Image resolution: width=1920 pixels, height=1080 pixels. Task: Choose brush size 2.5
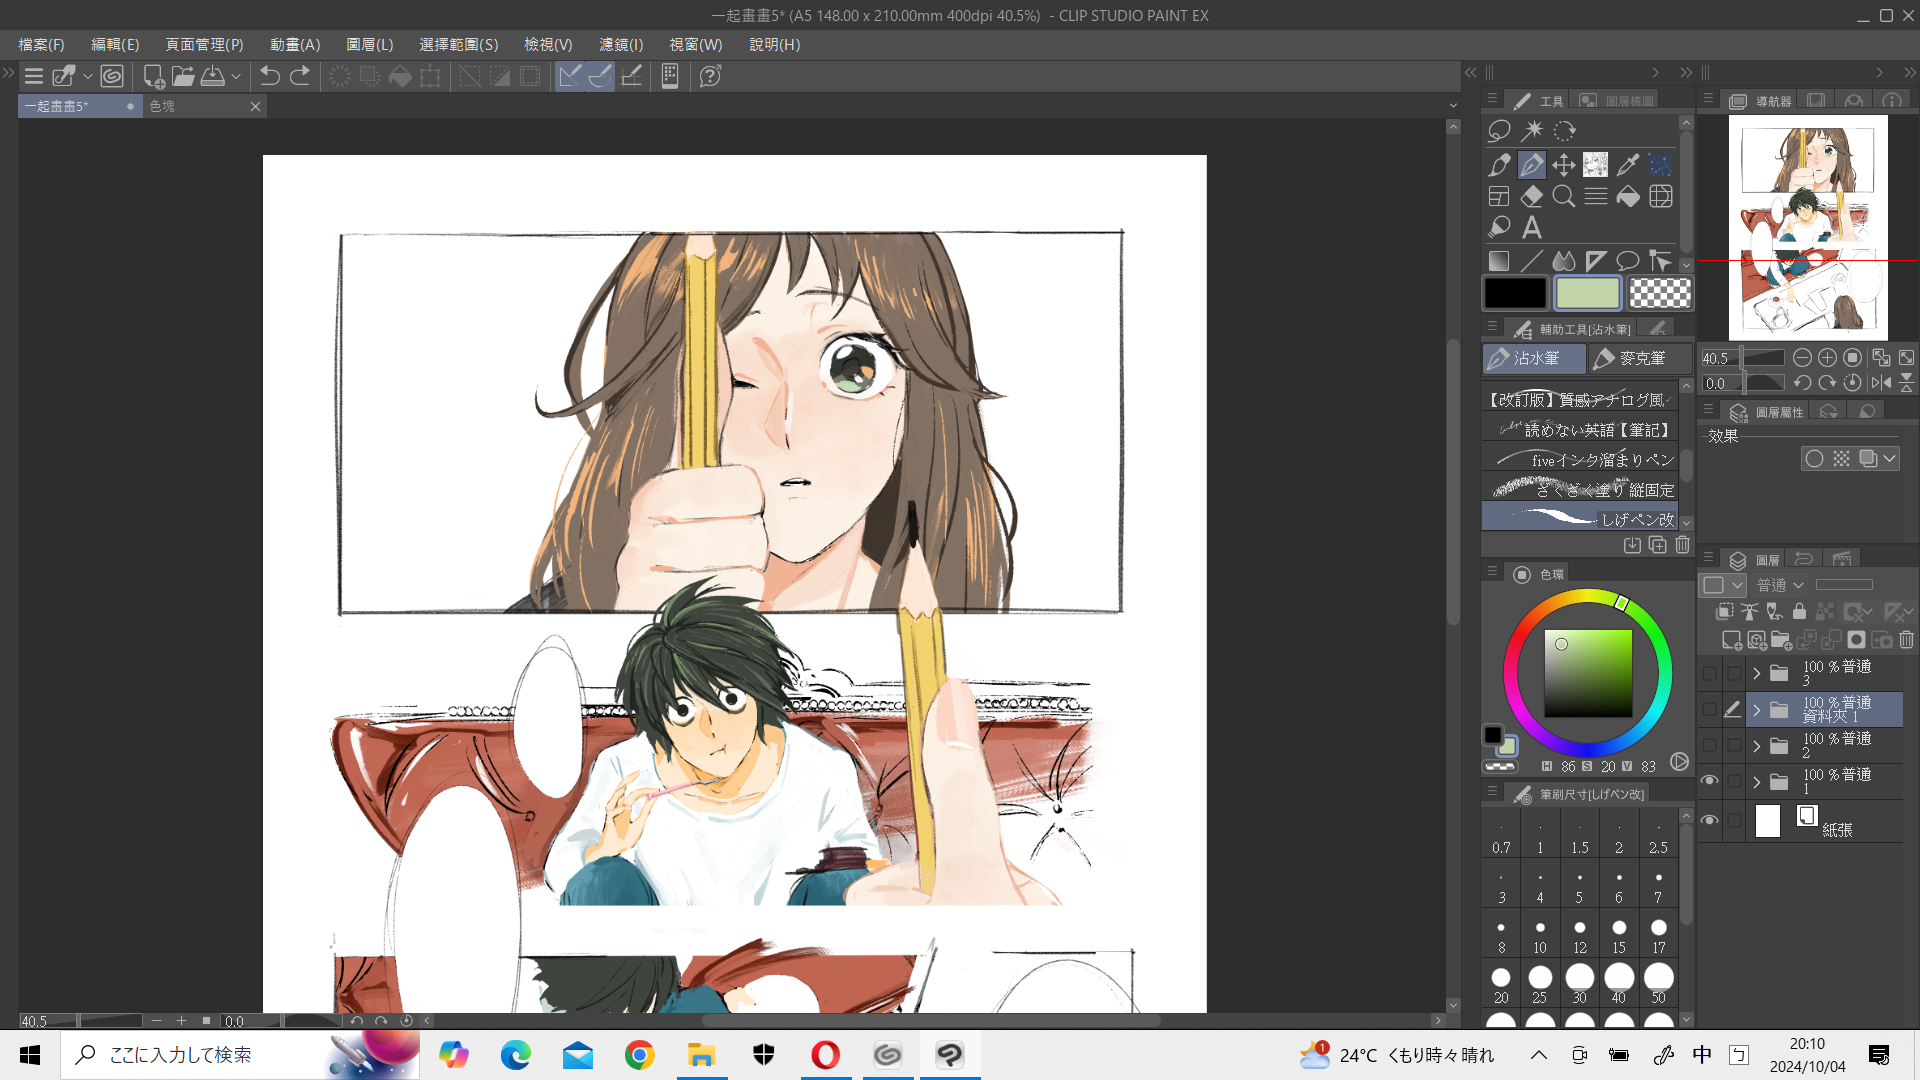[x=1658, y=836]
